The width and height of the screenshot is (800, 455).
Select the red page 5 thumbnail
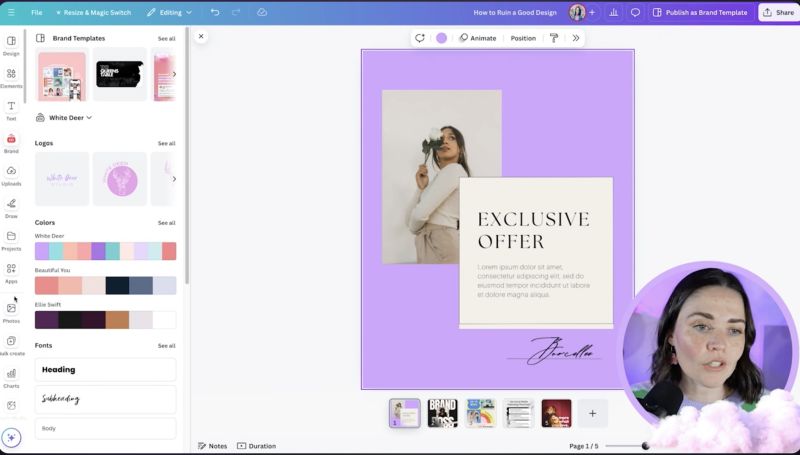[556, 413]
